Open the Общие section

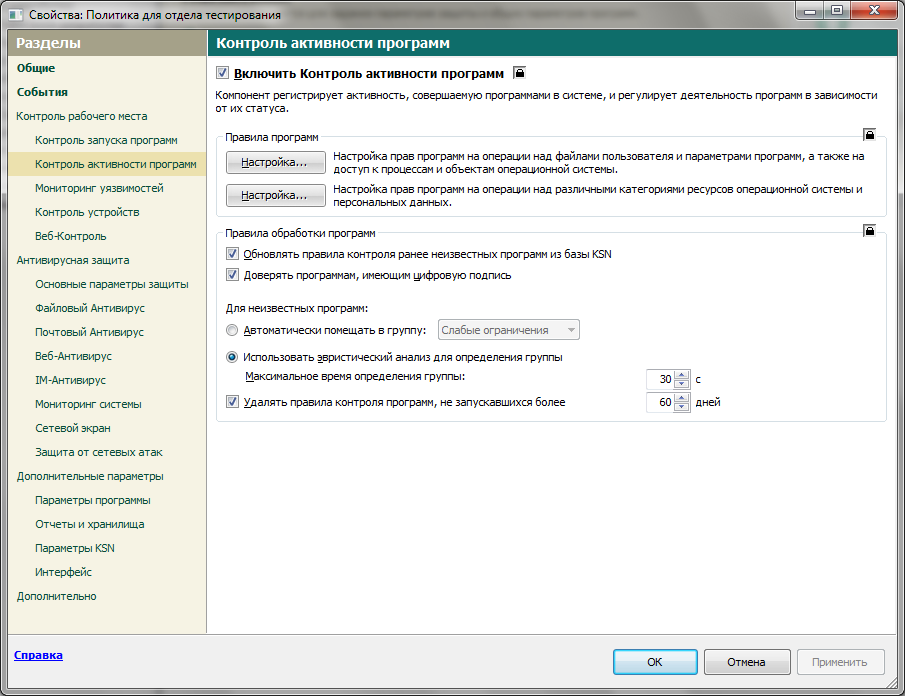(36, 68)
